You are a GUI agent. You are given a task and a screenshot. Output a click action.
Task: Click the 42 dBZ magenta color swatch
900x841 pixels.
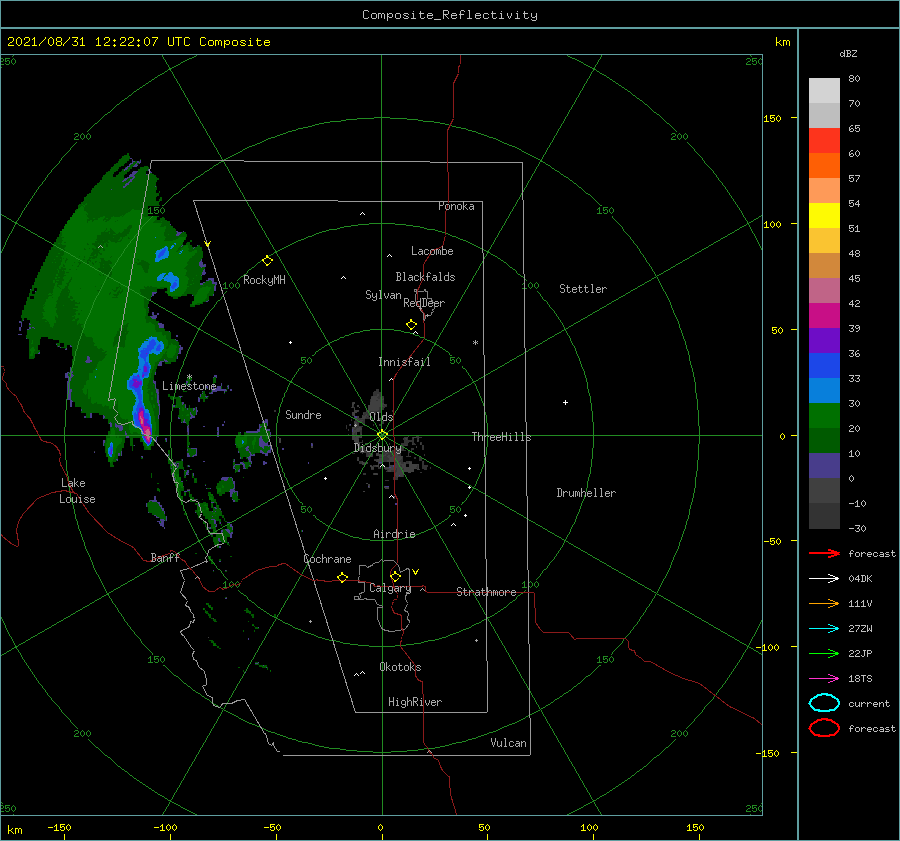pos(824,315)
